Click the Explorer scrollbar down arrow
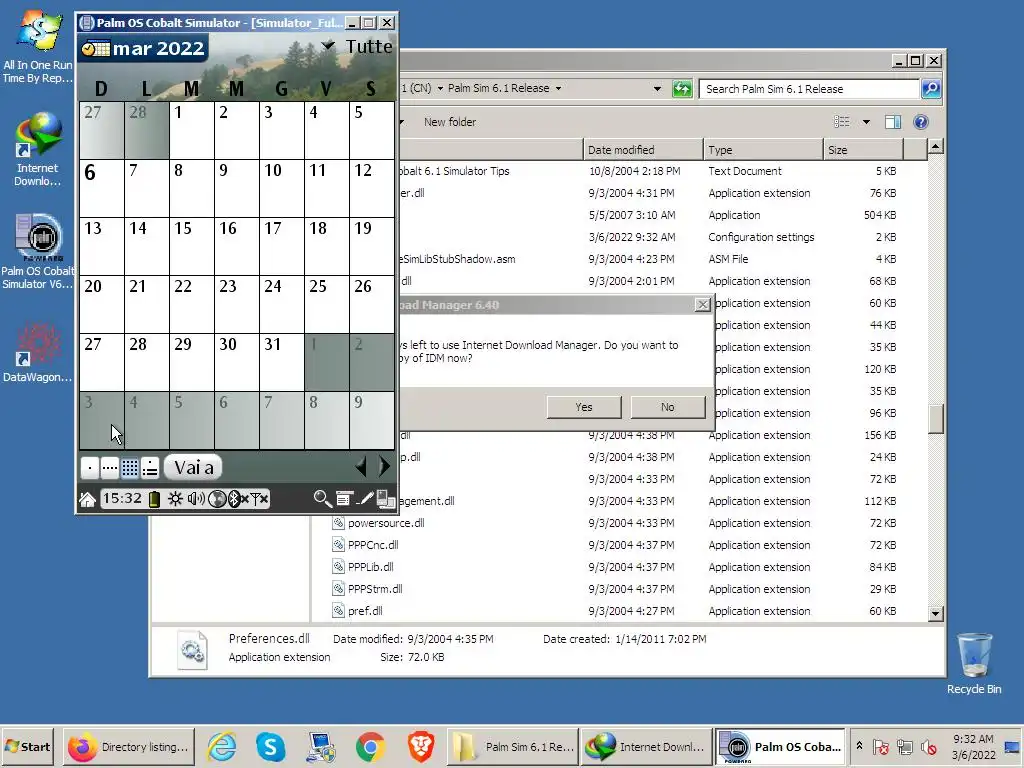1024x768 pixels. [x=935, y=613]
